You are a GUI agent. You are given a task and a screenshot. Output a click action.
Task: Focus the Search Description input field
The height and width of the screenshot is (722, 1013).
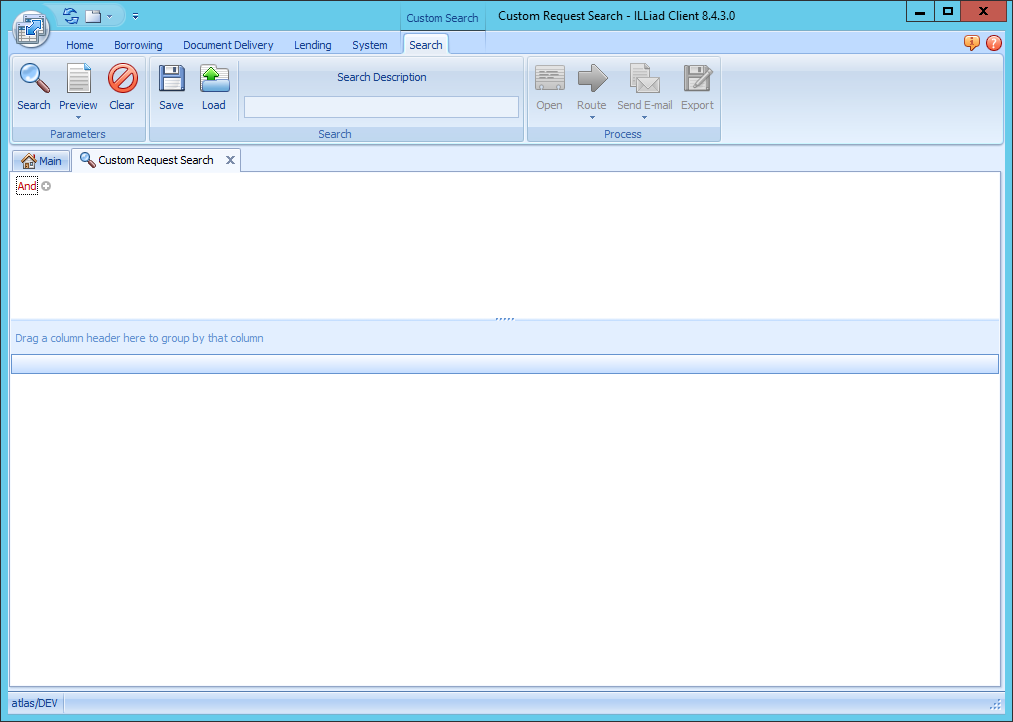(381, 107)
